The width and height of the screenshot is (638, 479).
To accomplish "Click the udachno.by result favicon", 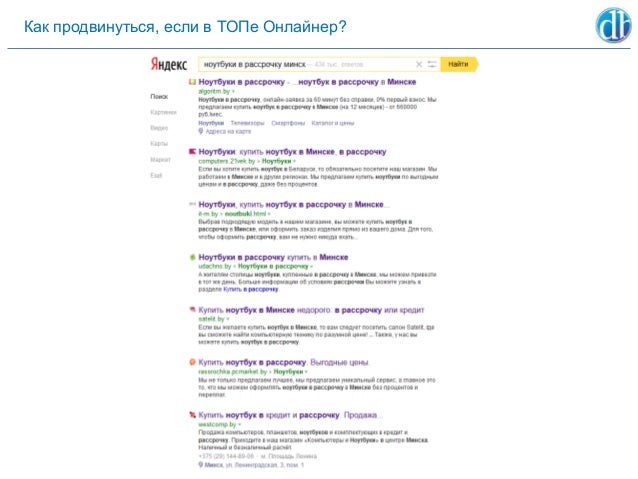I will [x=192, y=257].
